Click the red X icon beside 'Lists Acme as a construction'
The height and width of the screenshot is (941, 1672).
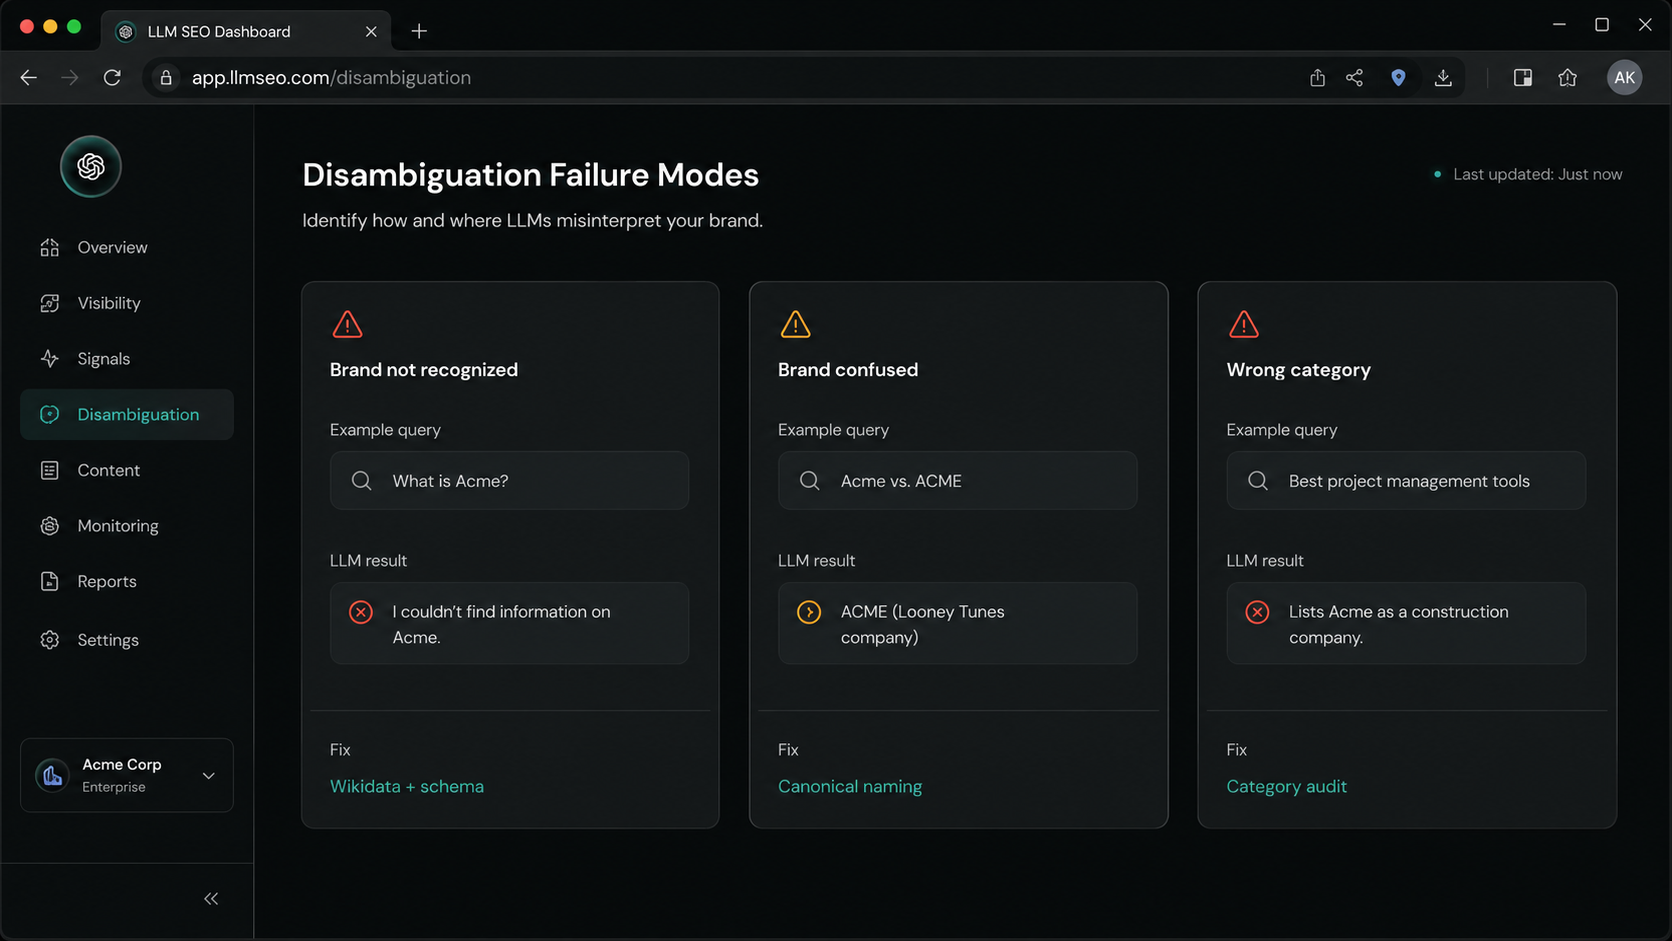coord(1257,612)
